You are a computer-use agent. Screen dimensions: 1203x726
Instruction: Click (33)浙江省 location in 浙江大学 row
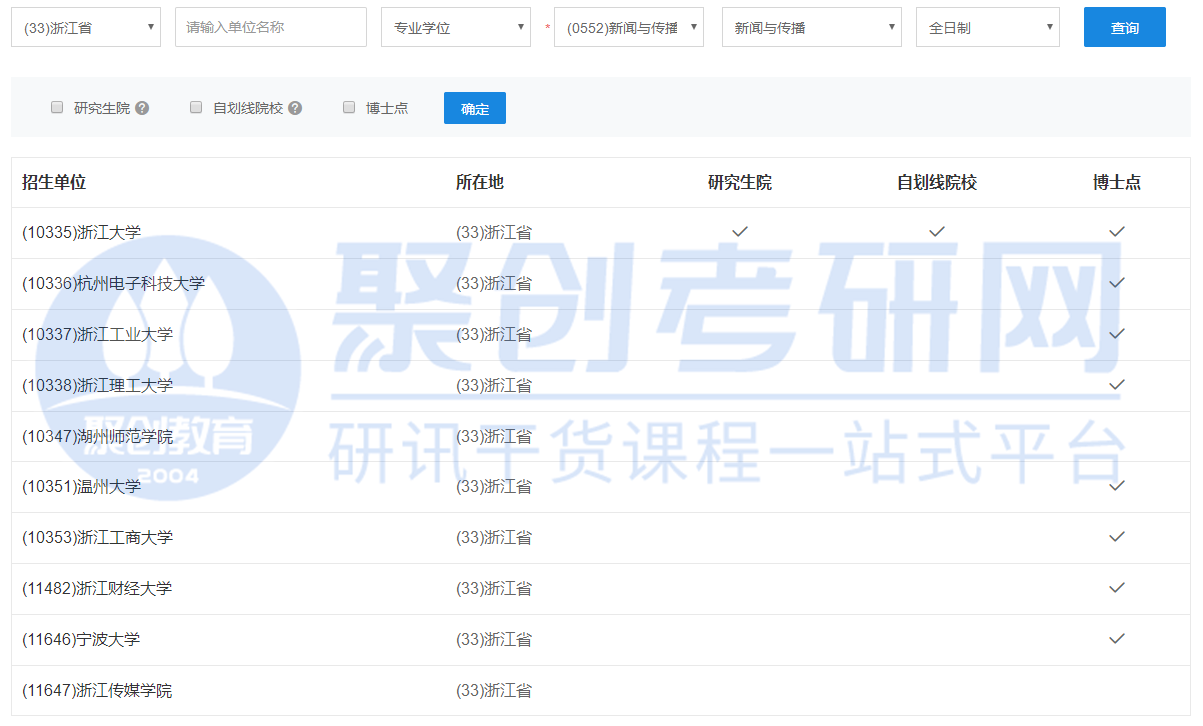pyautogui.click(x=494, y=232)
